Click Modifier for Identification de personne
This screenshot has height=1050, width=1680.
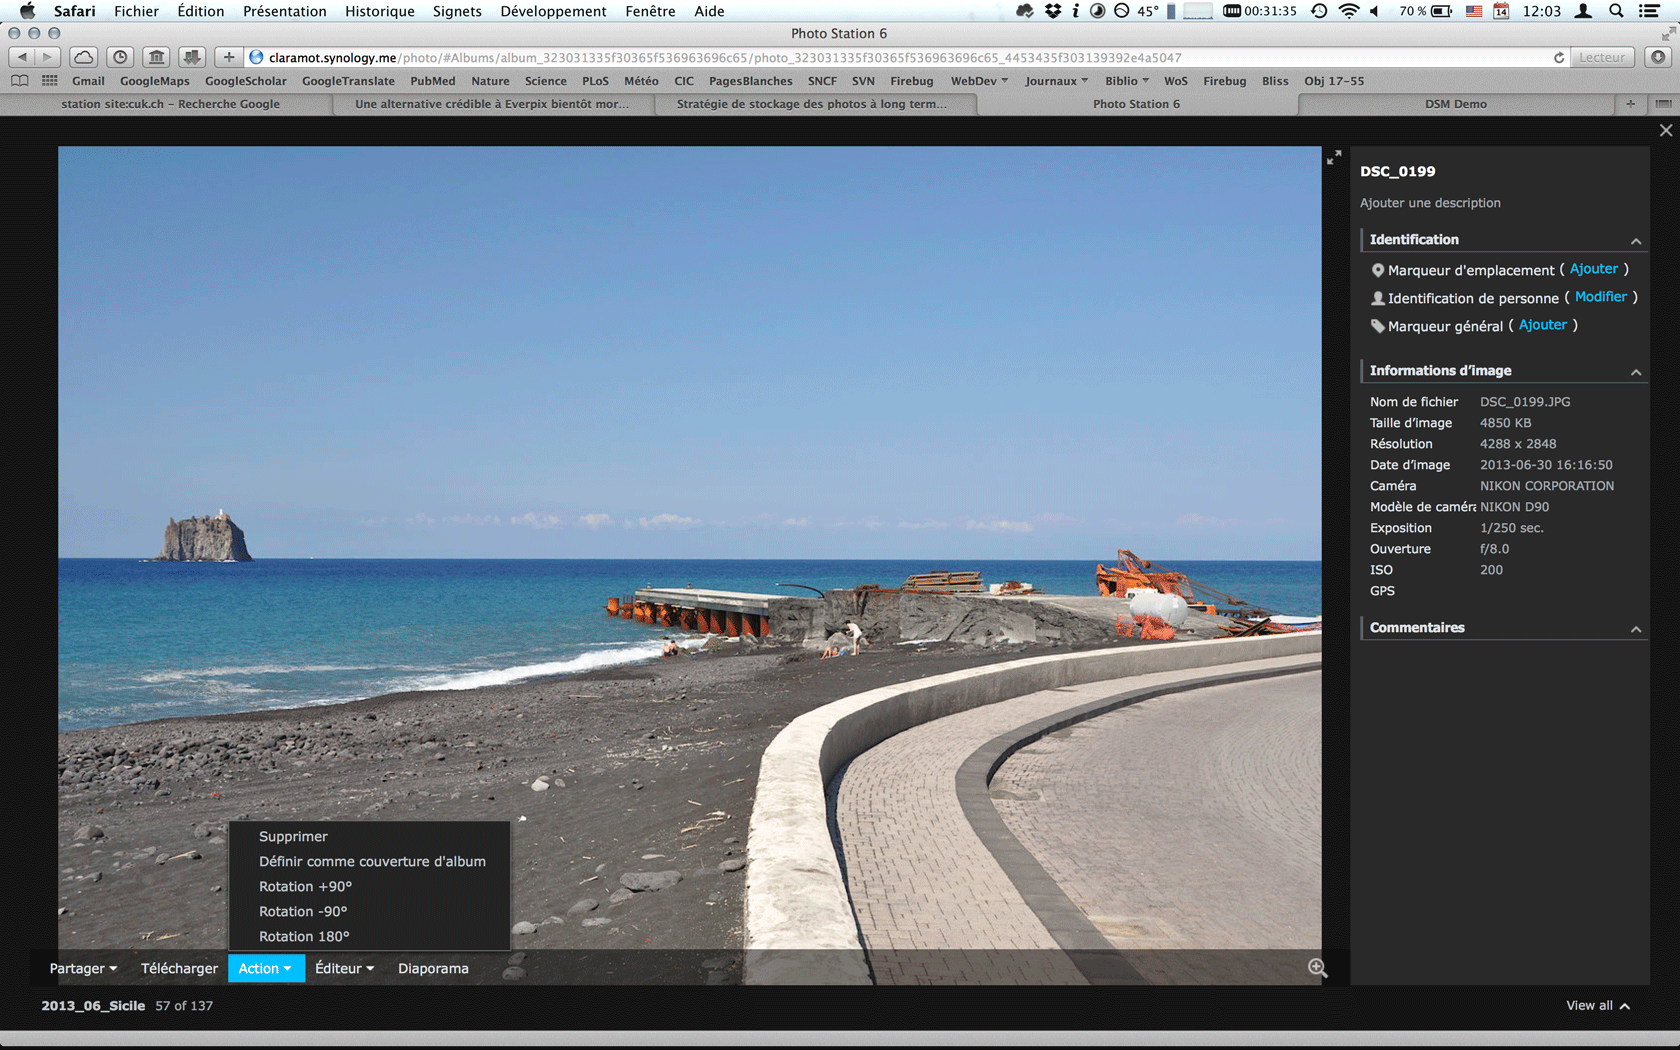tap(1600, 297)
